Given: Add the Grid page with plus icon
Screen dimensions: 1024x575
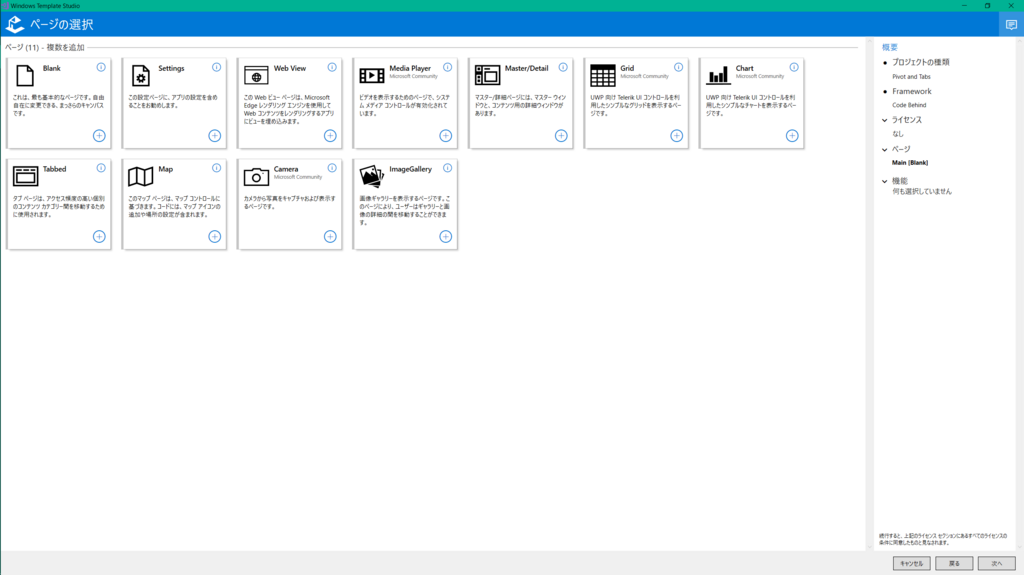Looking at the screenshot, I should 677,136.
